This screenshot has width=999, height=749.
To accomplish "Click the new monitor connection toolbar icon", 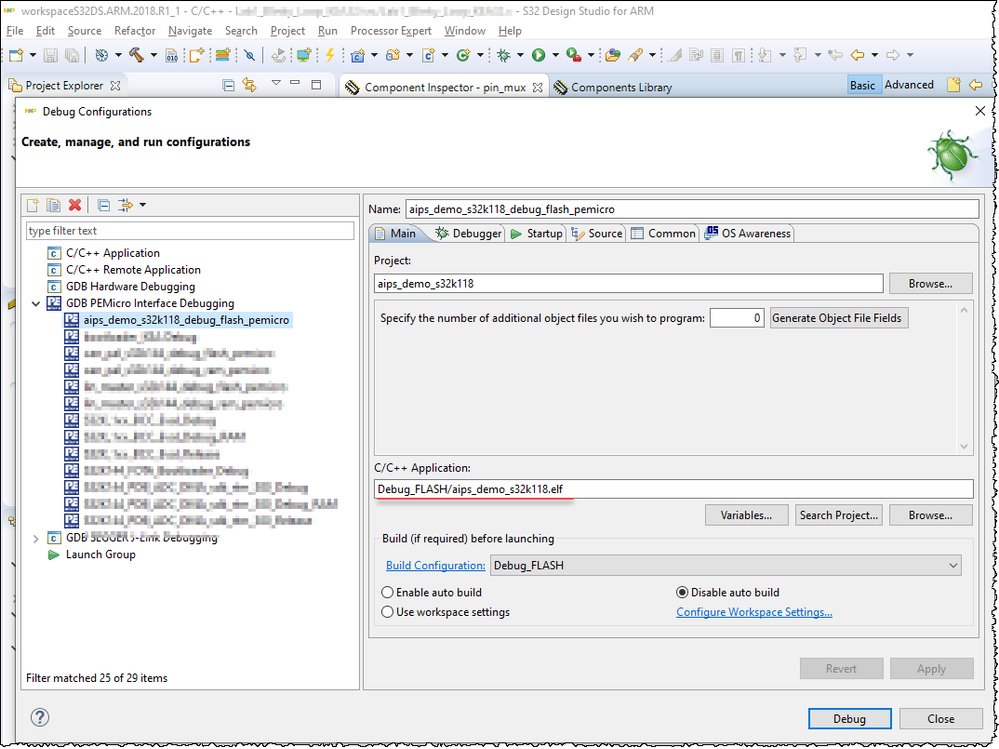I will (305, 55).
